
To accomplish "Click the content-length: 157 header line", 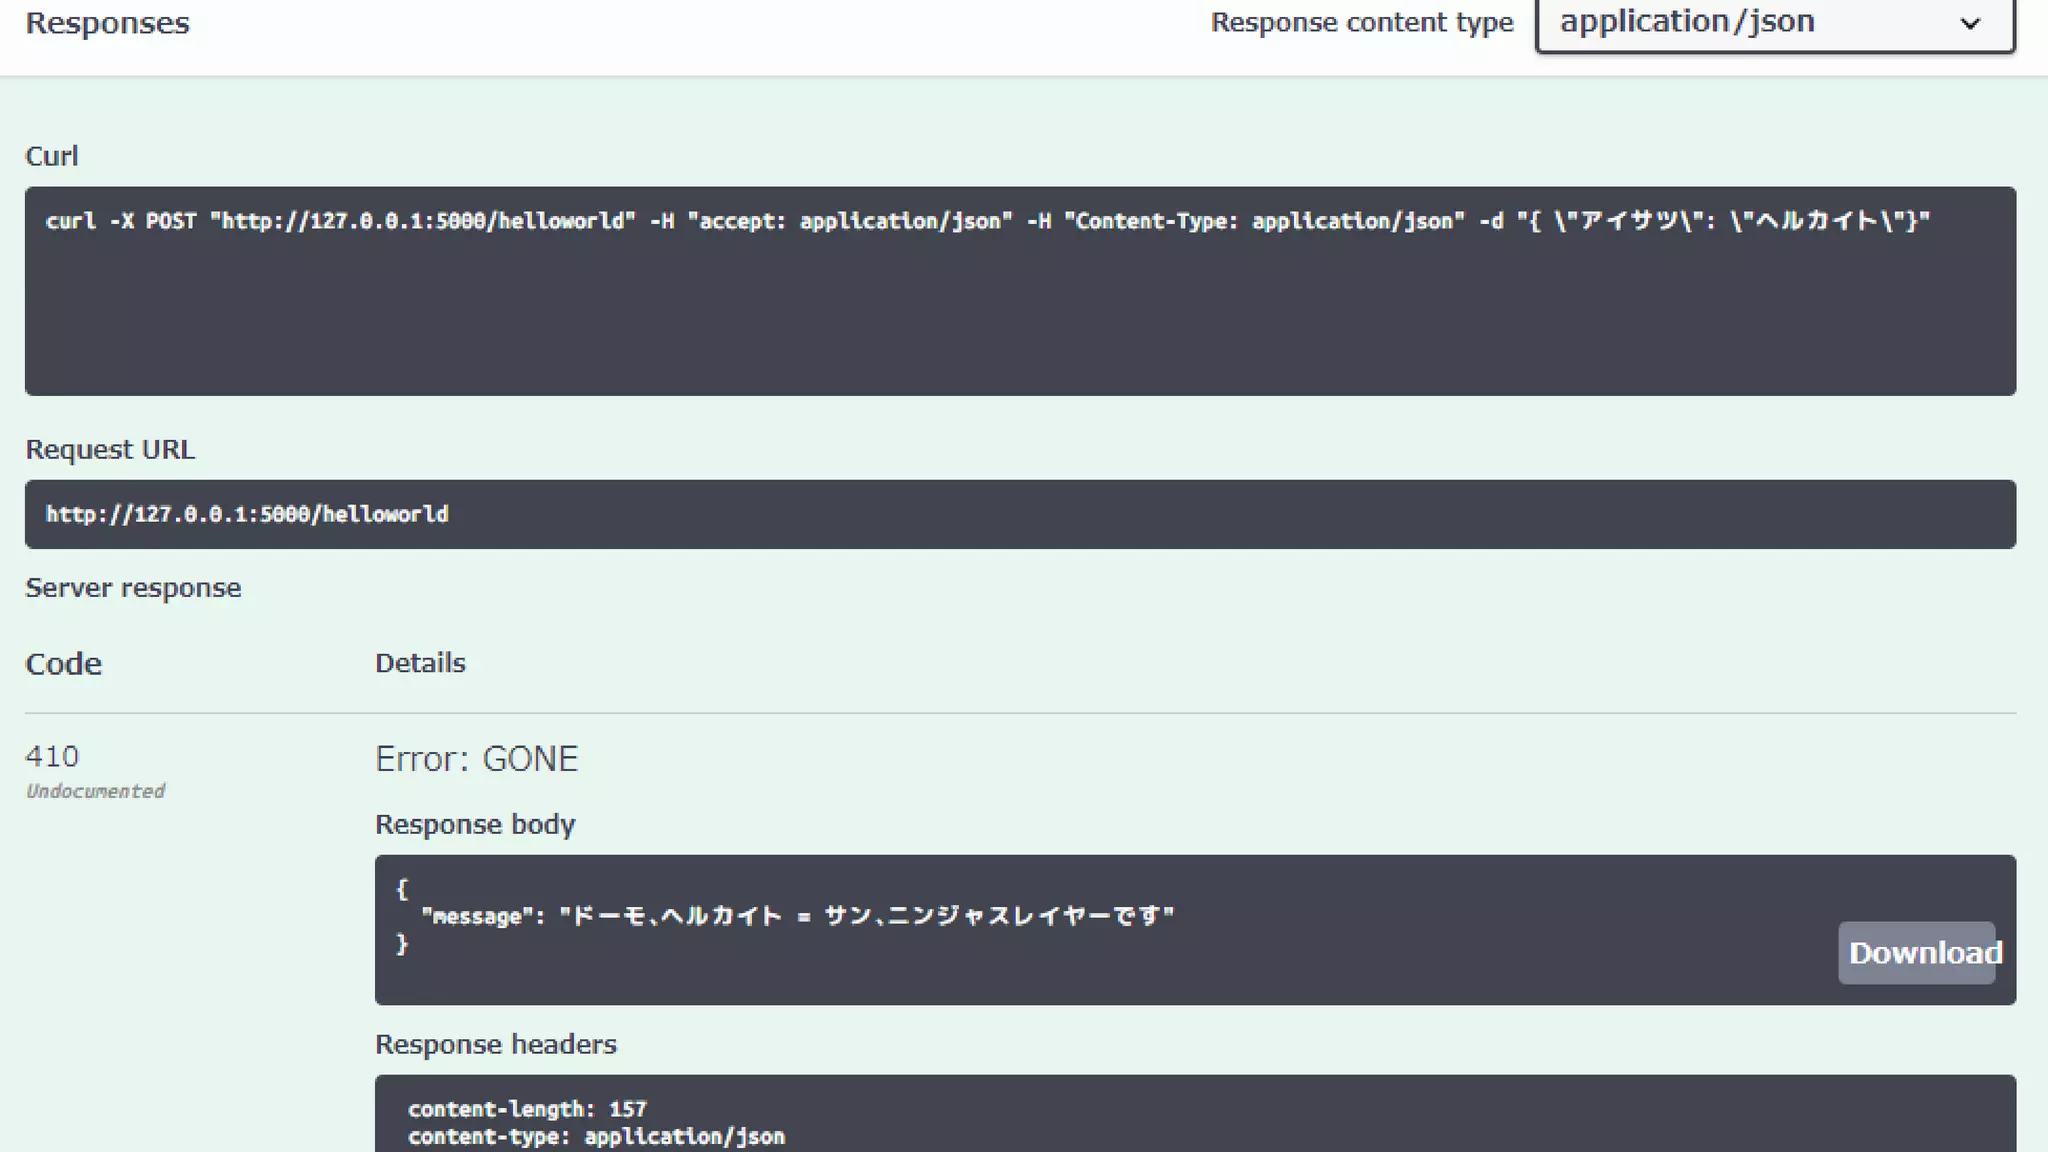I will click(527, 1109).
